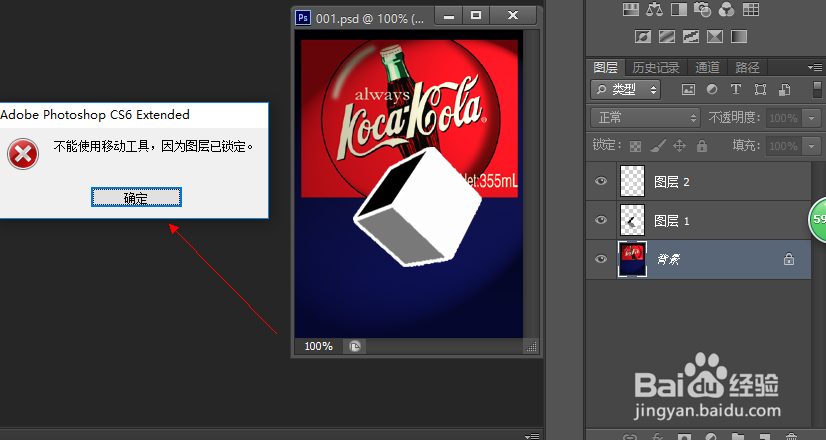Select the 图层 1 layer thumbnail
The height and width of the screenshot is (440, 826).
(632, 220)
